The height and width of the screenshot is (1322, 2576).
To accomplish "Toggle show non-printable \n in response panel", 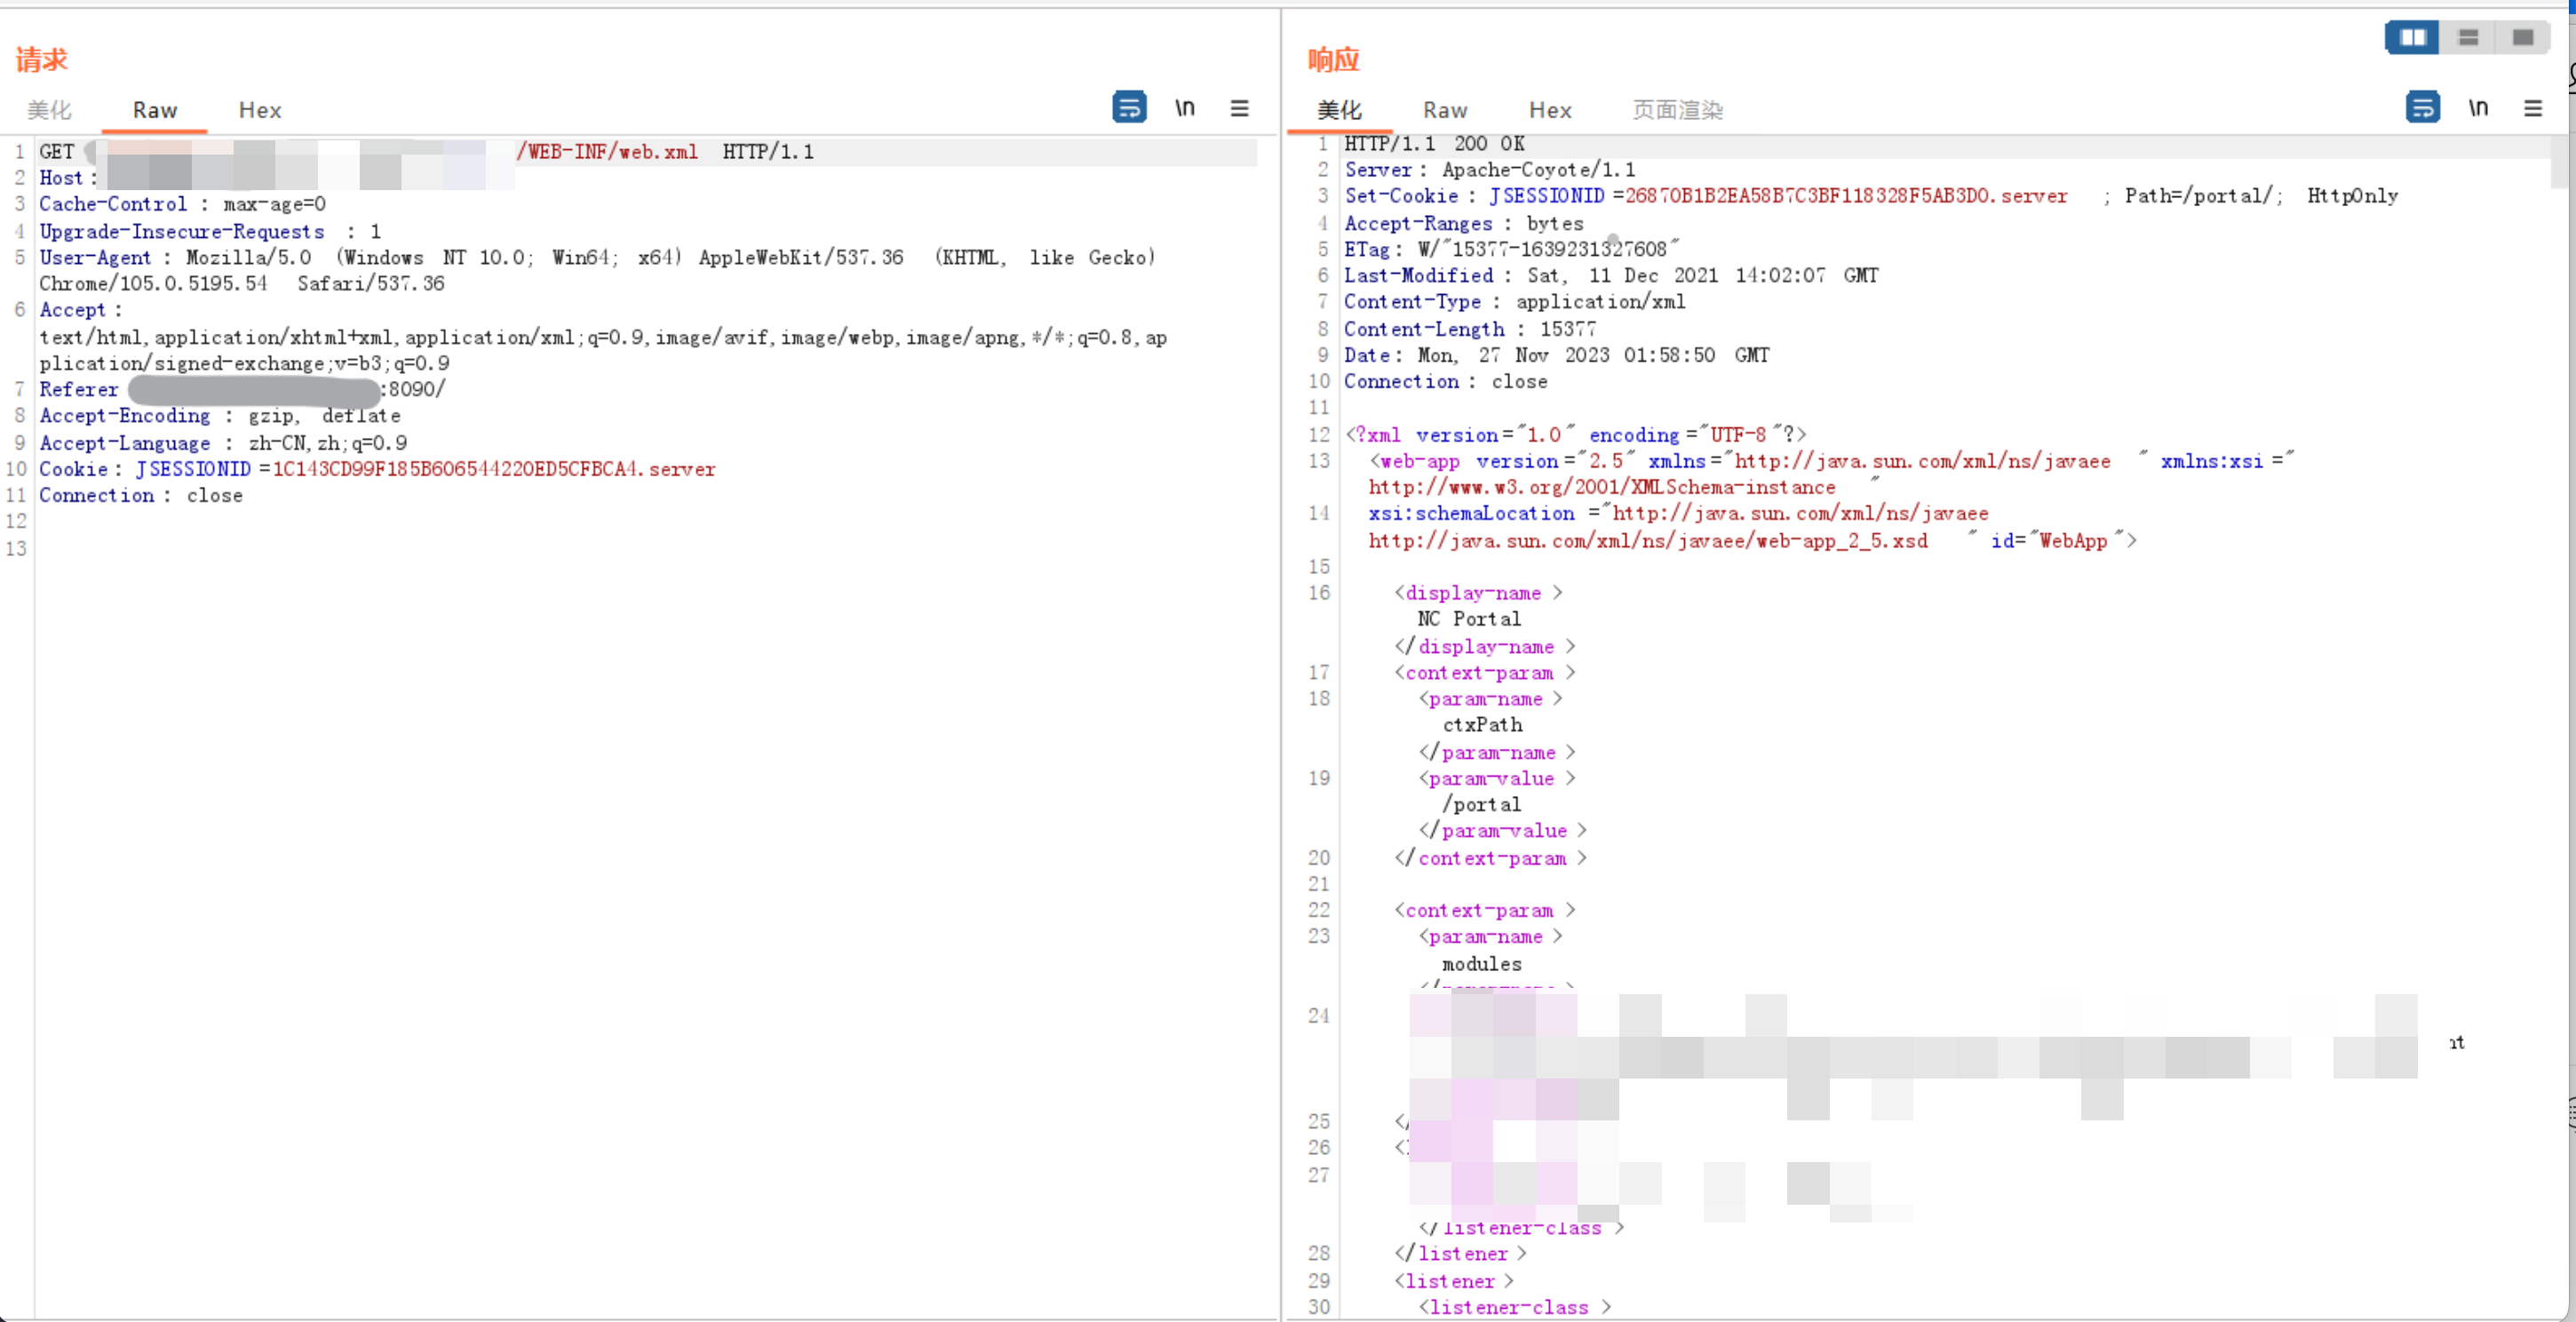I will tap(2478, 108).
